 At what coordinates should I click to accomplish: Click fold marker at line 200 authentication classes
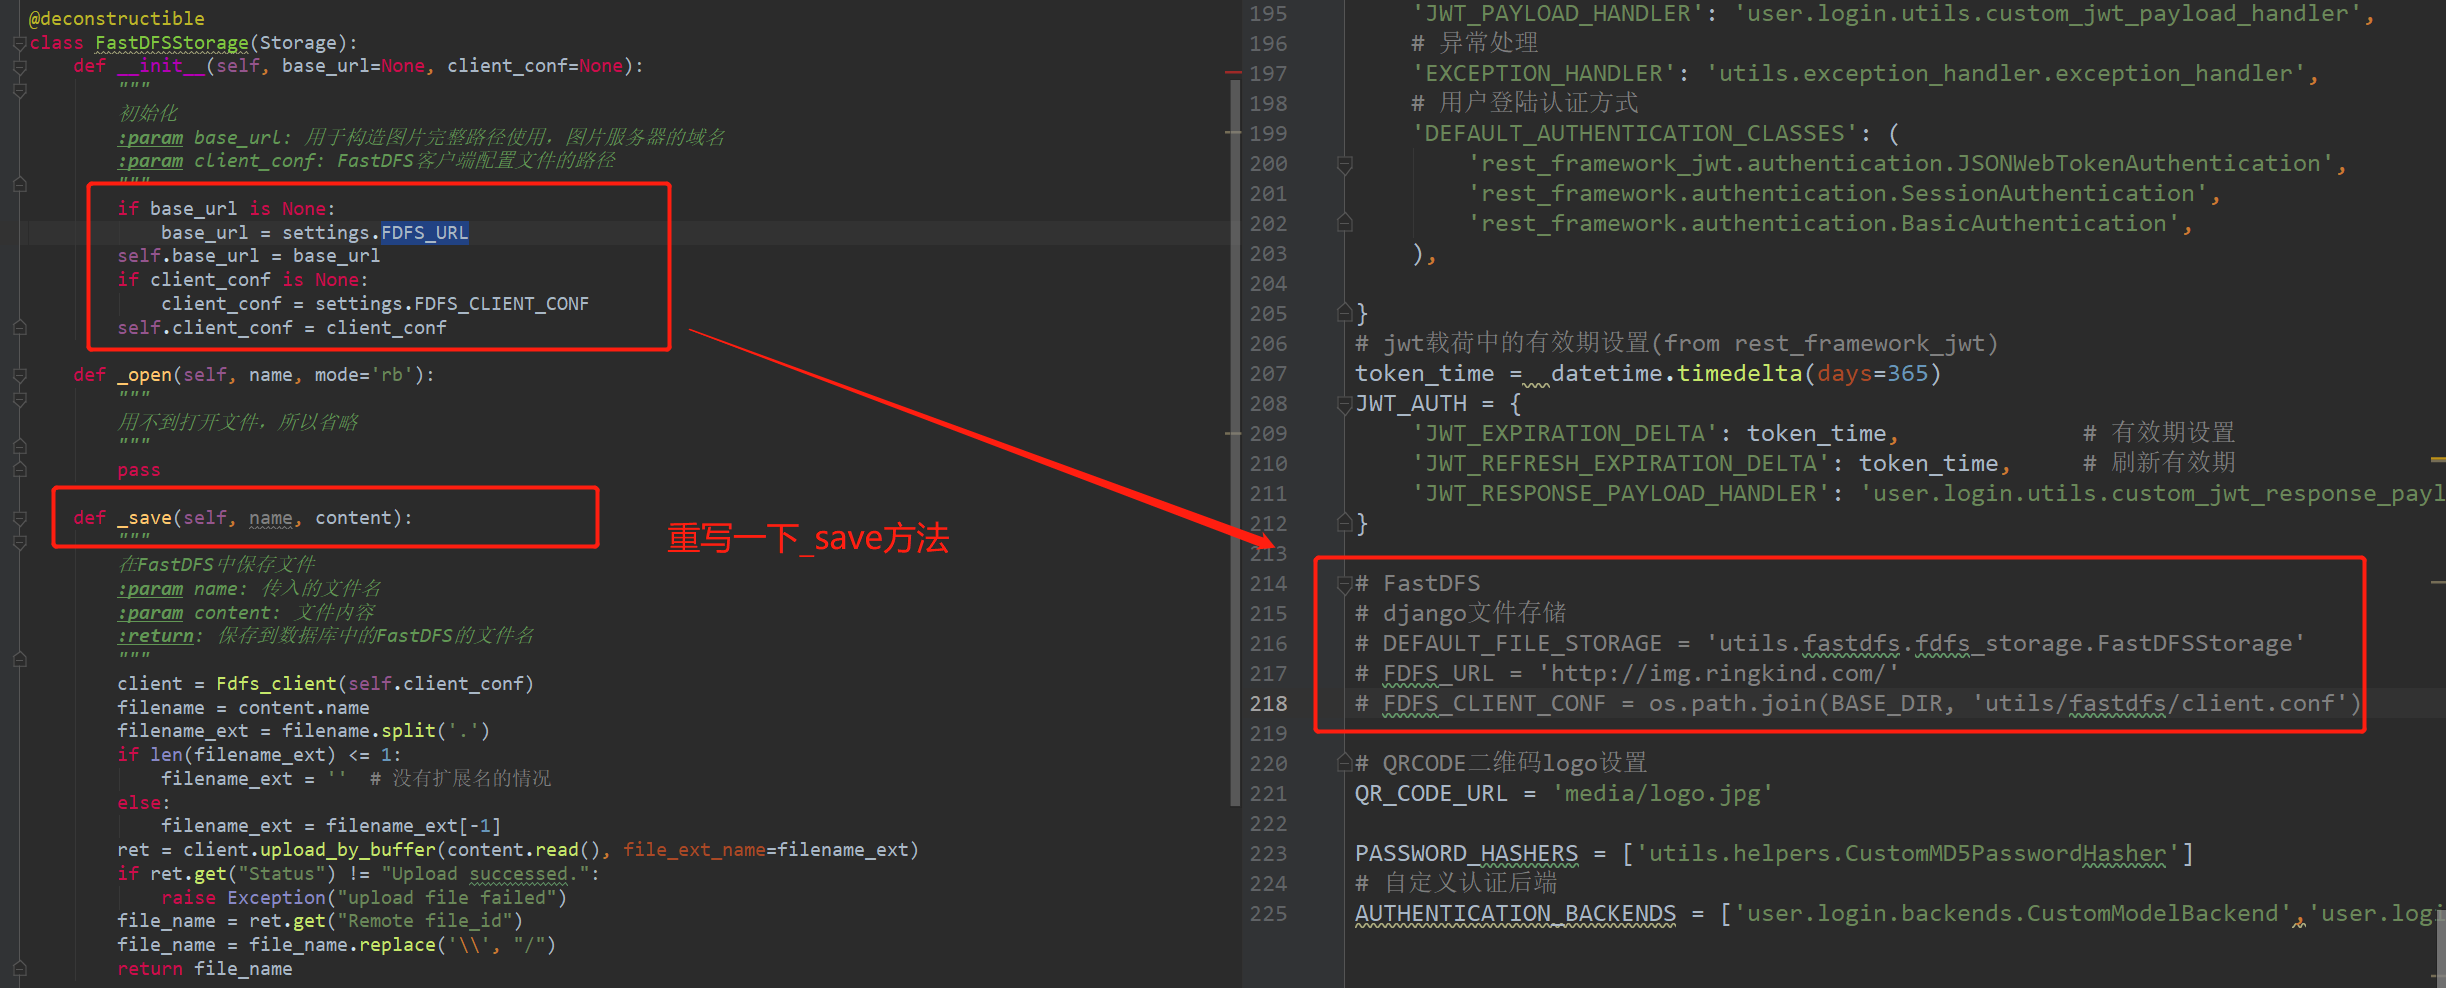point(1345,164)
